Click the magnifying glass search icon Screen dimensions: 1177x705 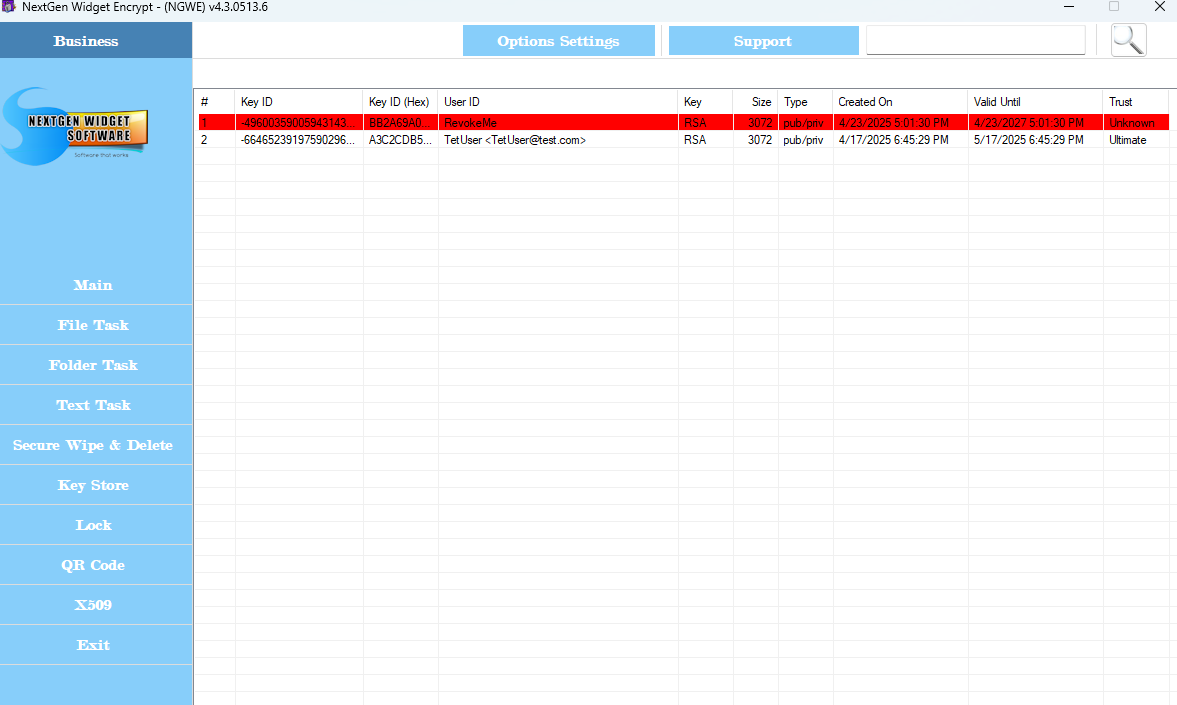tap(1128, 41)
